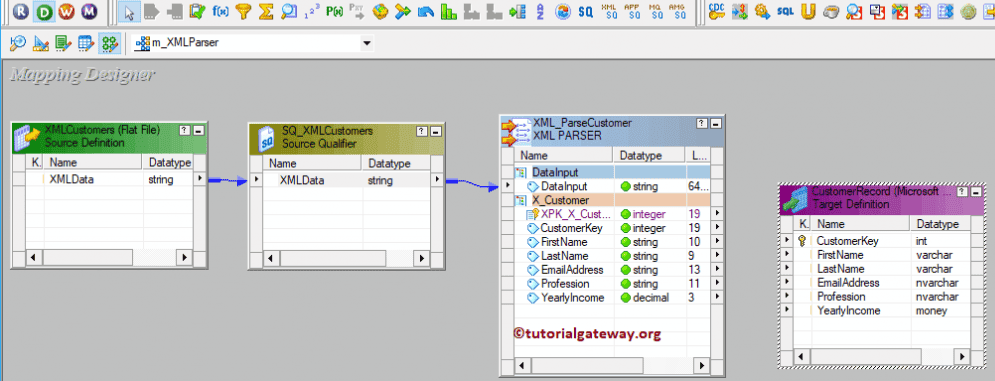Choose the Sequence Generator 123 icon
The width and height of the screenshot is (995, 381).
pos(312,11)
